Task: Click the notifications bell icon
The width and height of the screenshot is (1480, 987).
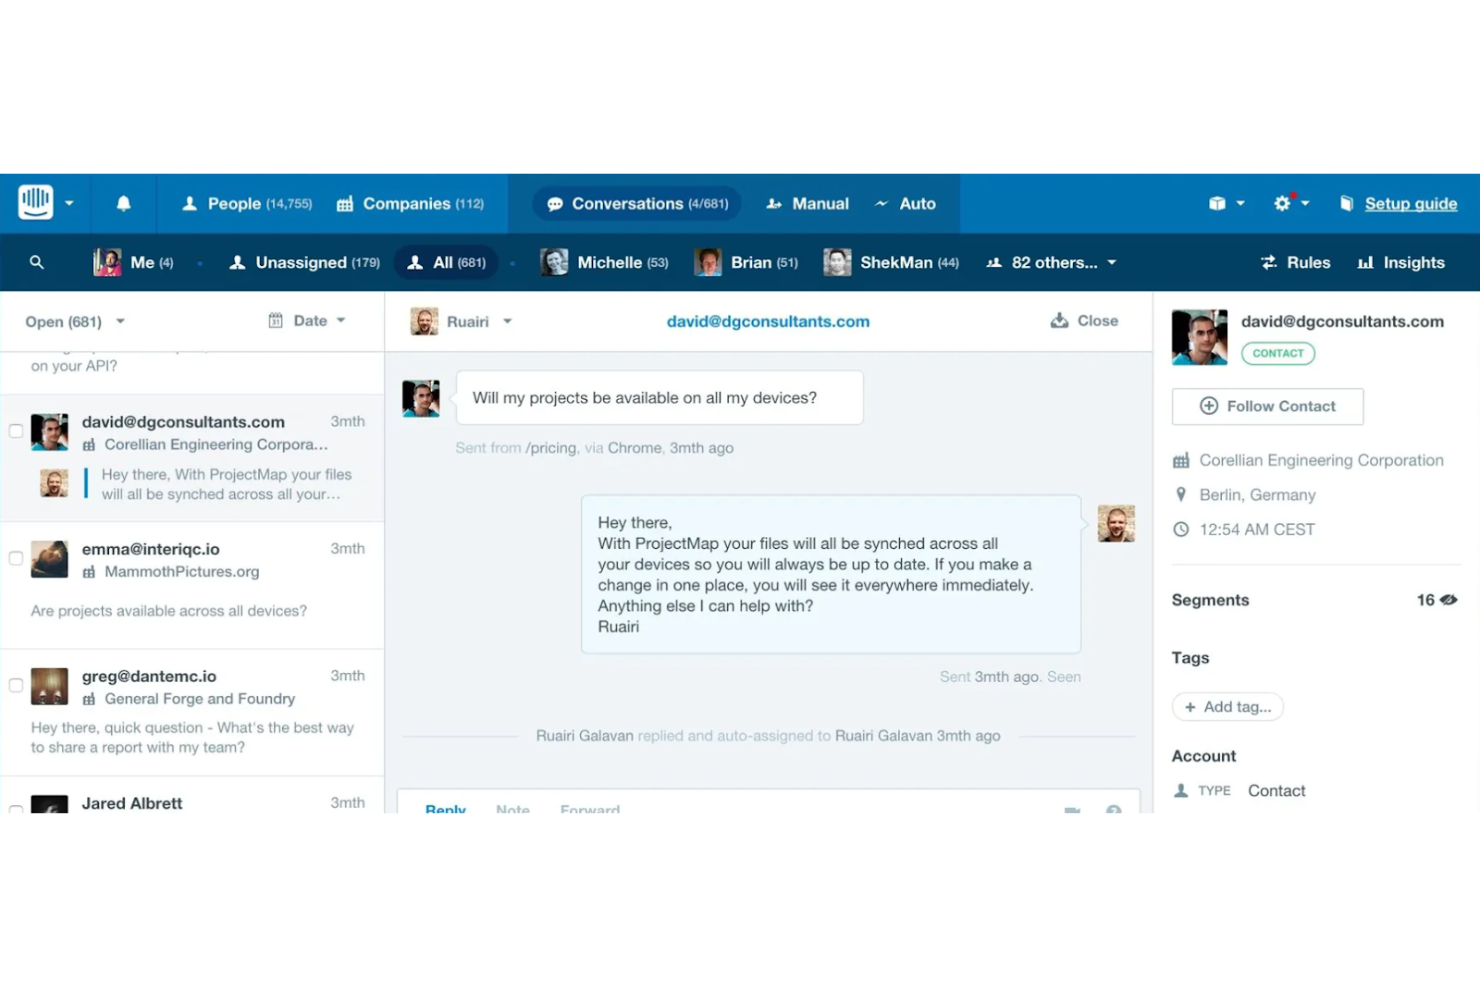Action: [123, 203]
